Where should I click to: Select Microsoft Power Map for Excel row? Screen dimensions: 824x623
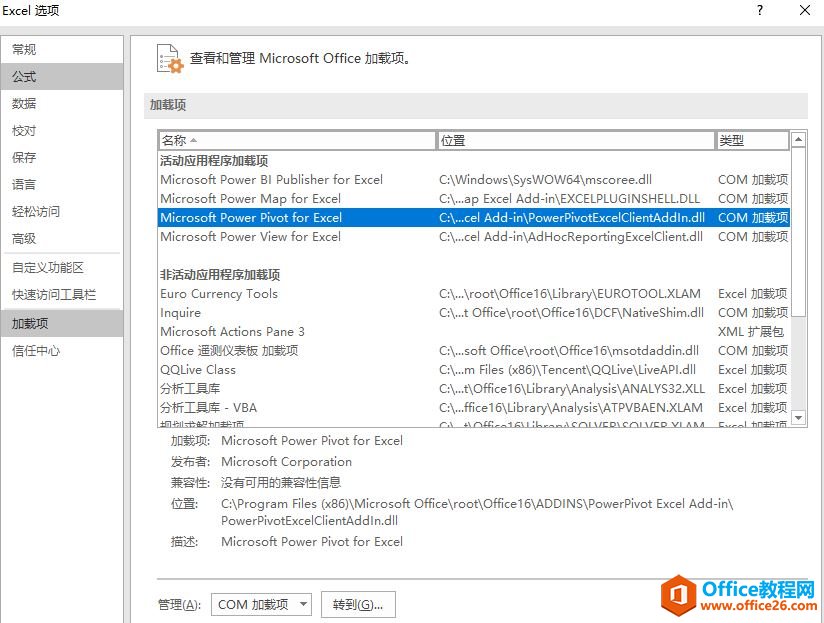click(473, 199)
